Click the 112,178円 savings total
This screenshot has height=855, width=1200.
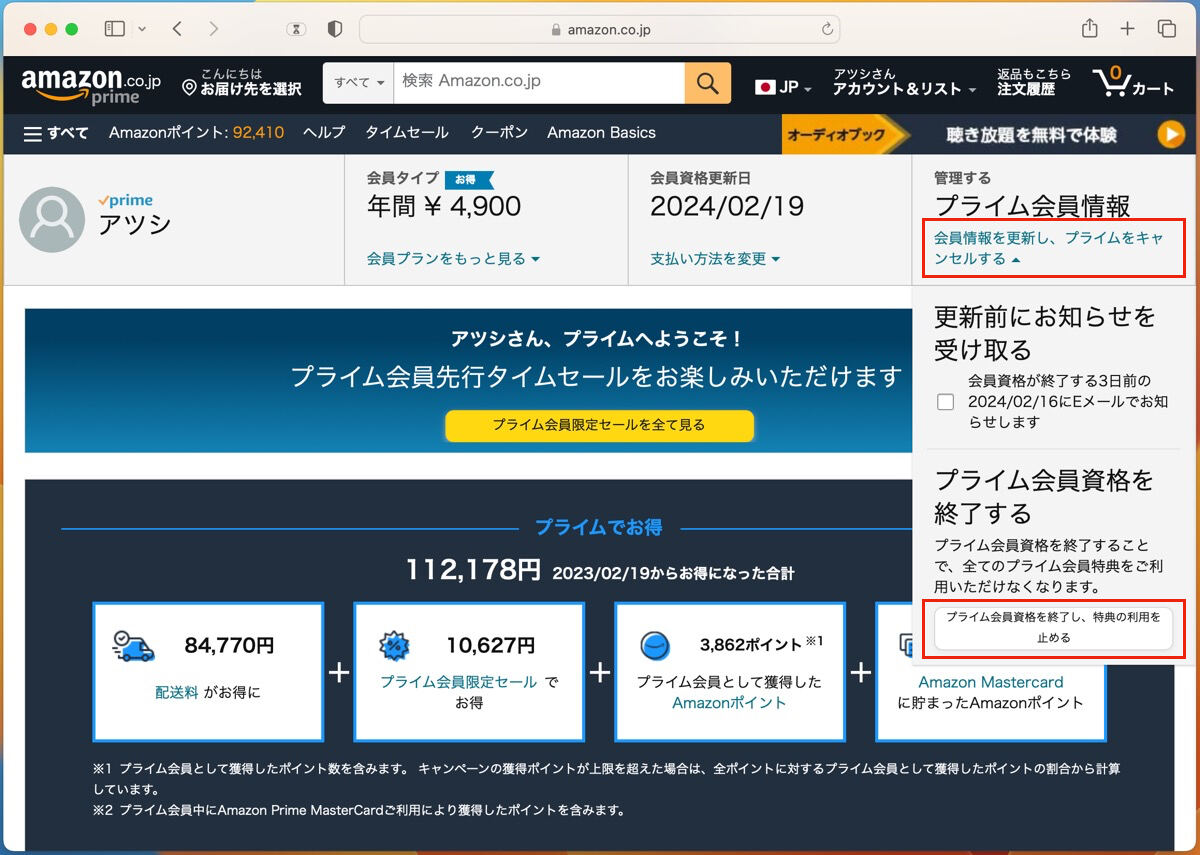click(473, 570)
